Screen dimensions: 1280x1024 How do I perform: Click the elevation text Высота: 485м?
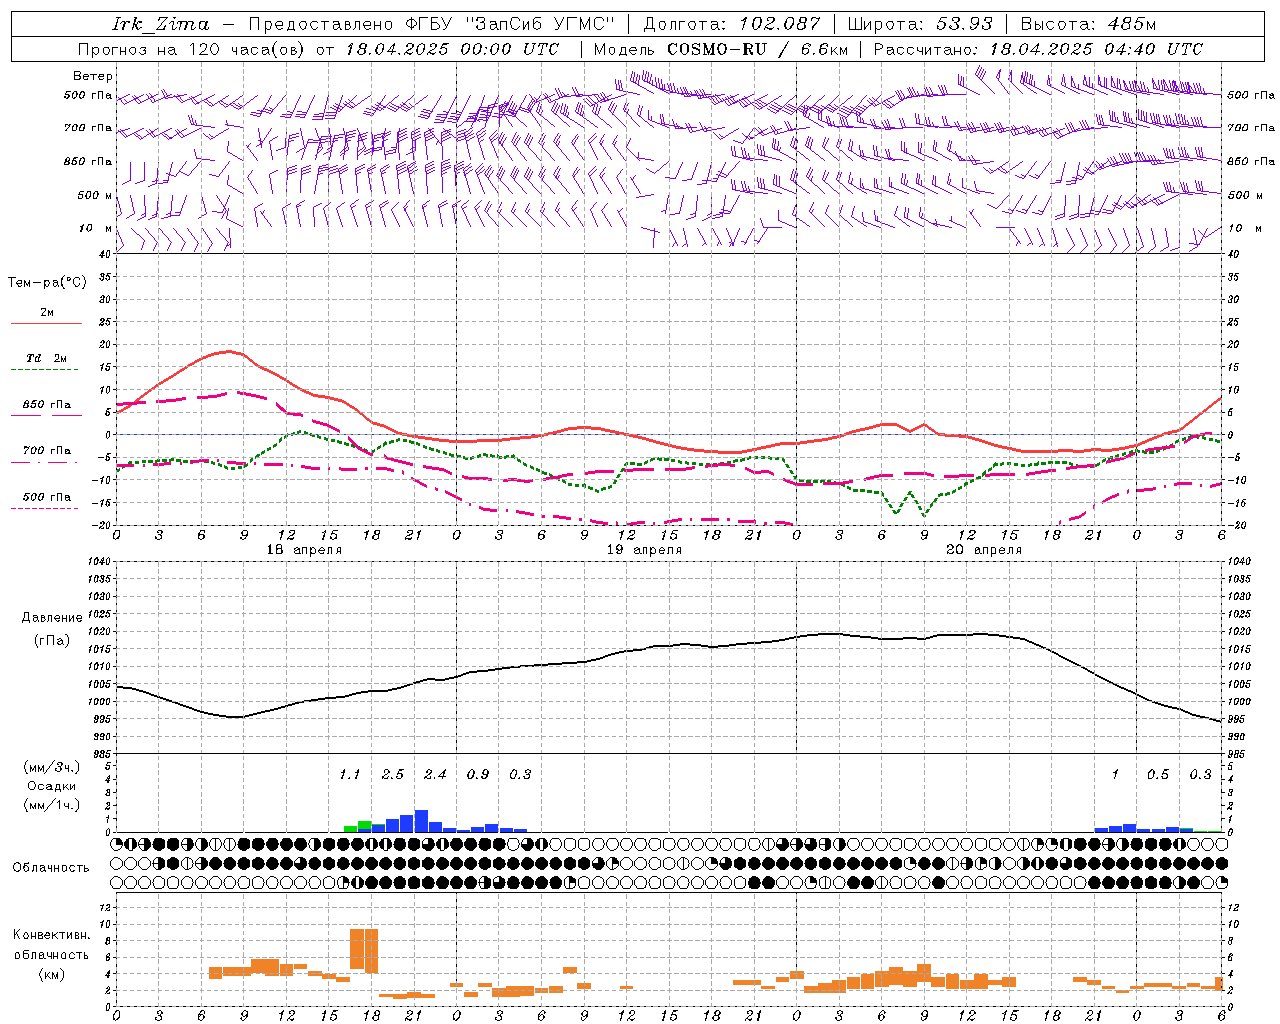coord(1088,24)
